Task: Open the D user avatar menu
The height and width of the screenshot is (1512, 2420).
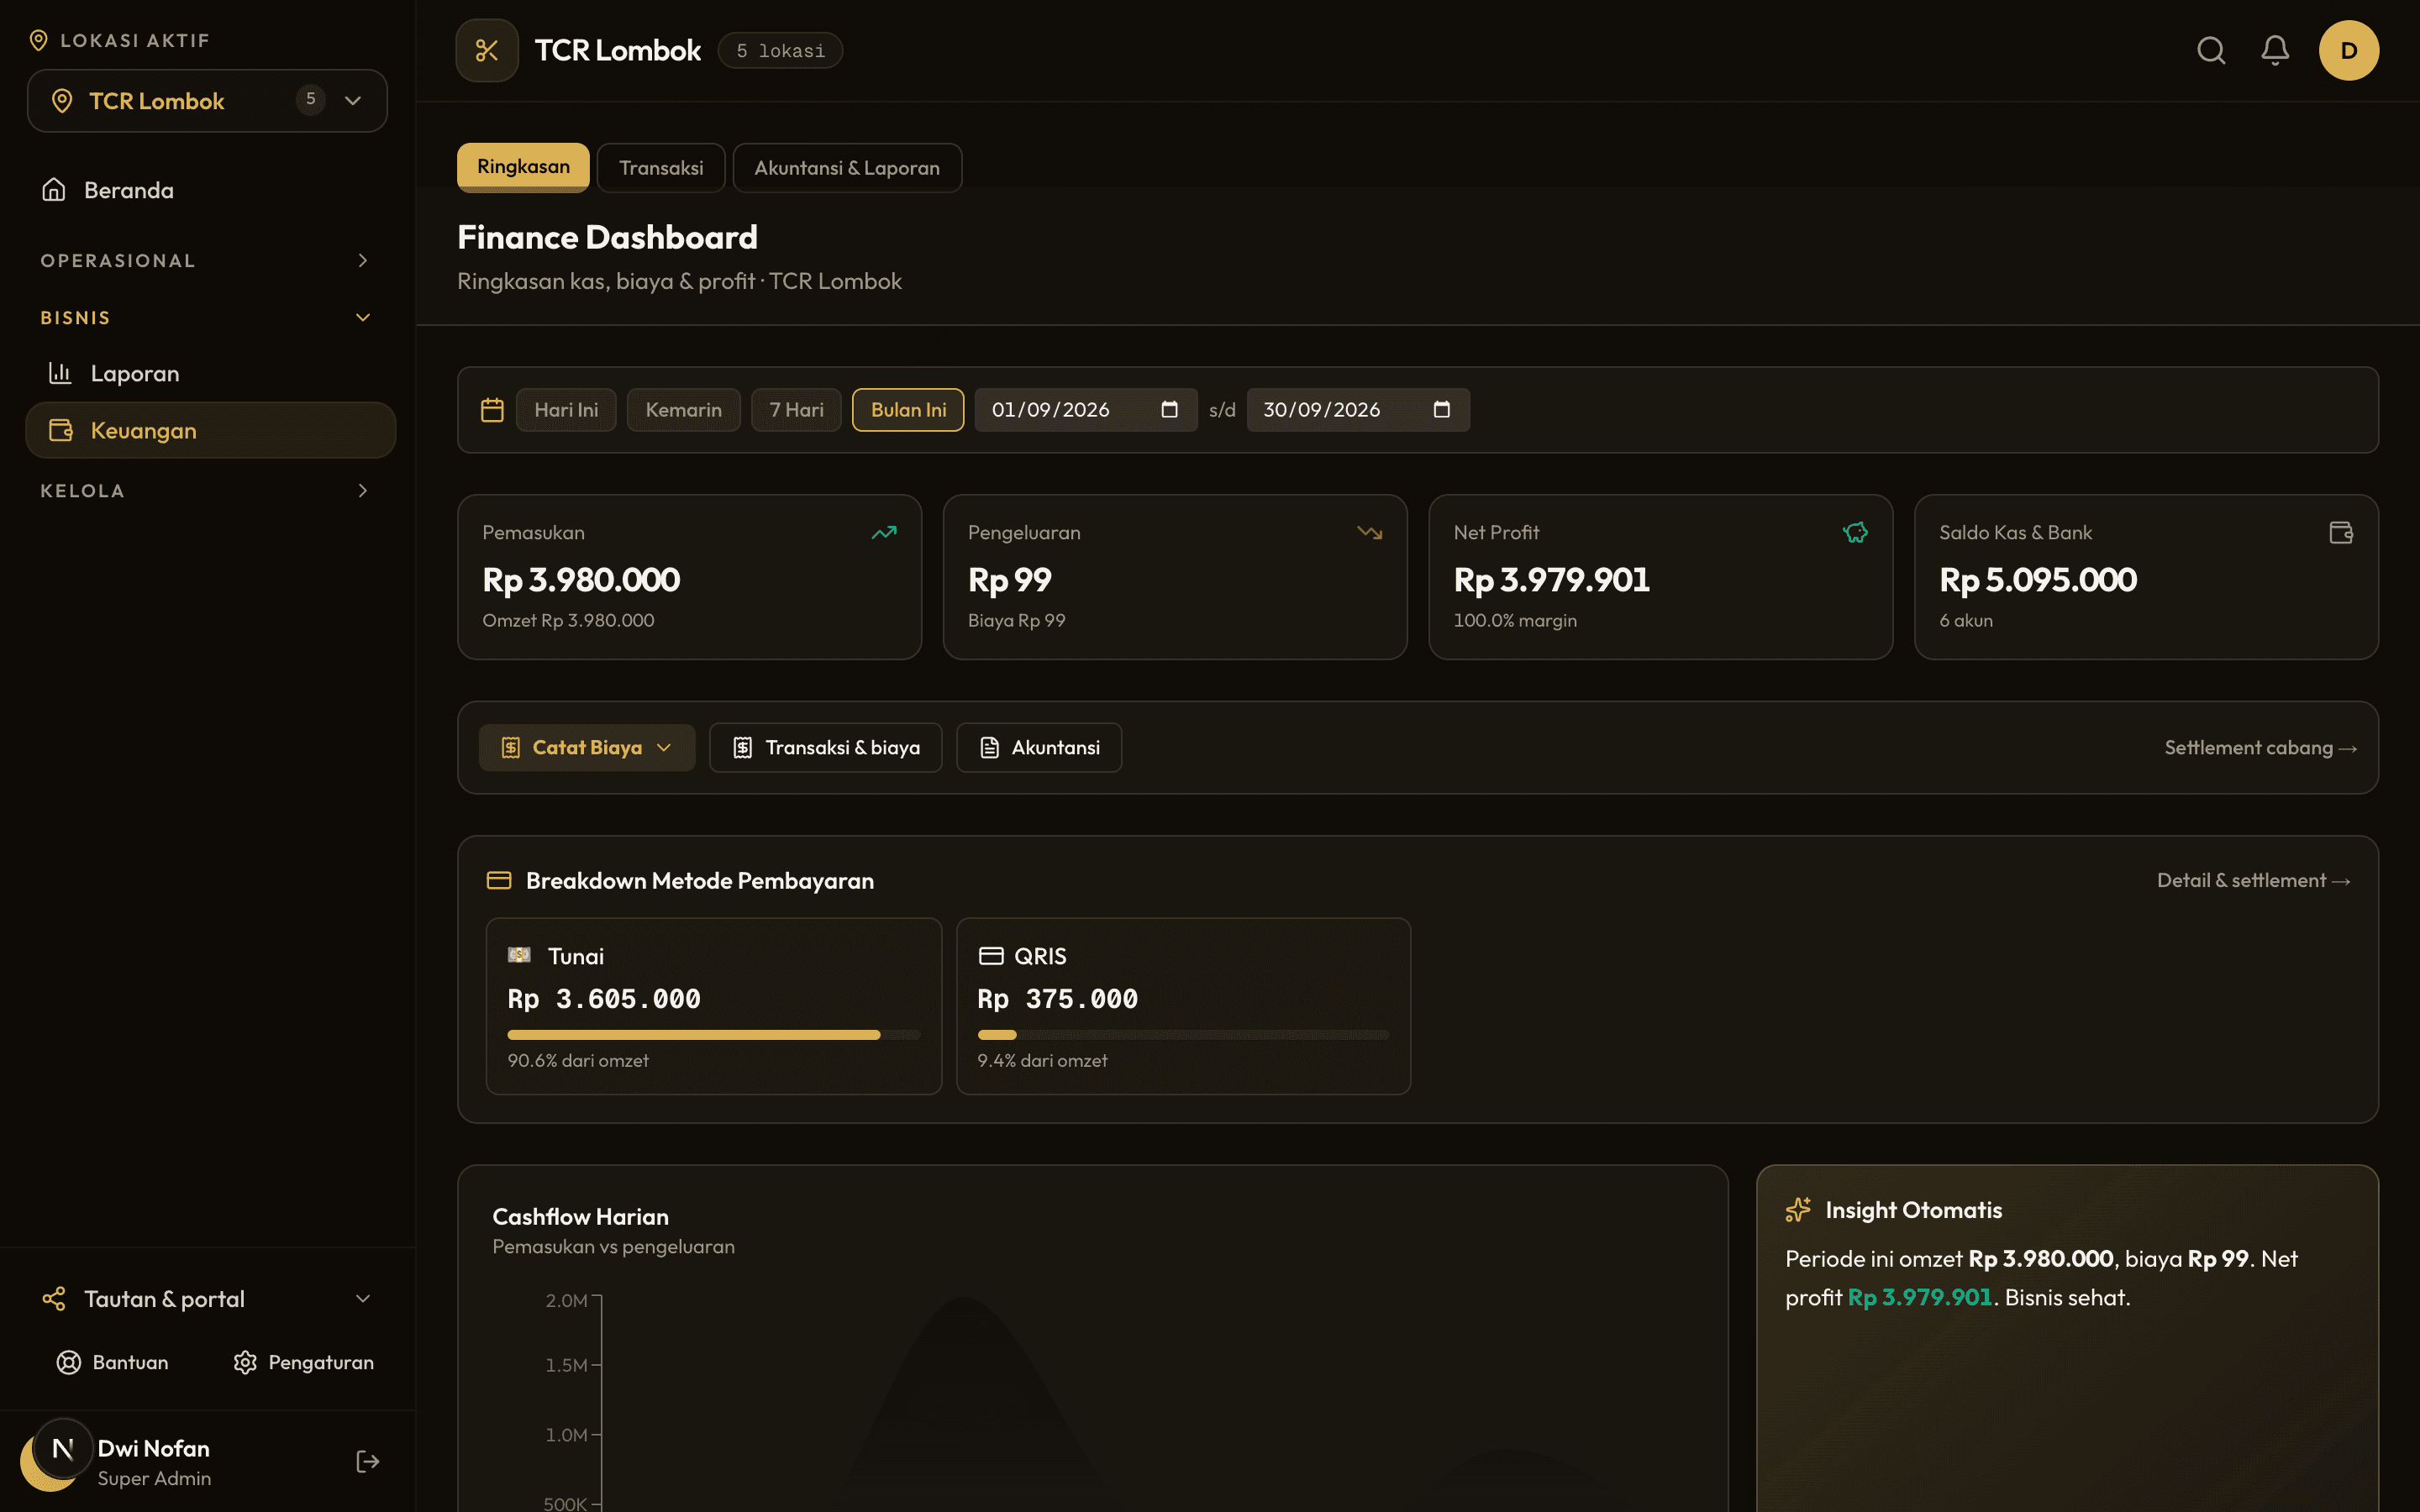Action: [x=2349, y=50]
